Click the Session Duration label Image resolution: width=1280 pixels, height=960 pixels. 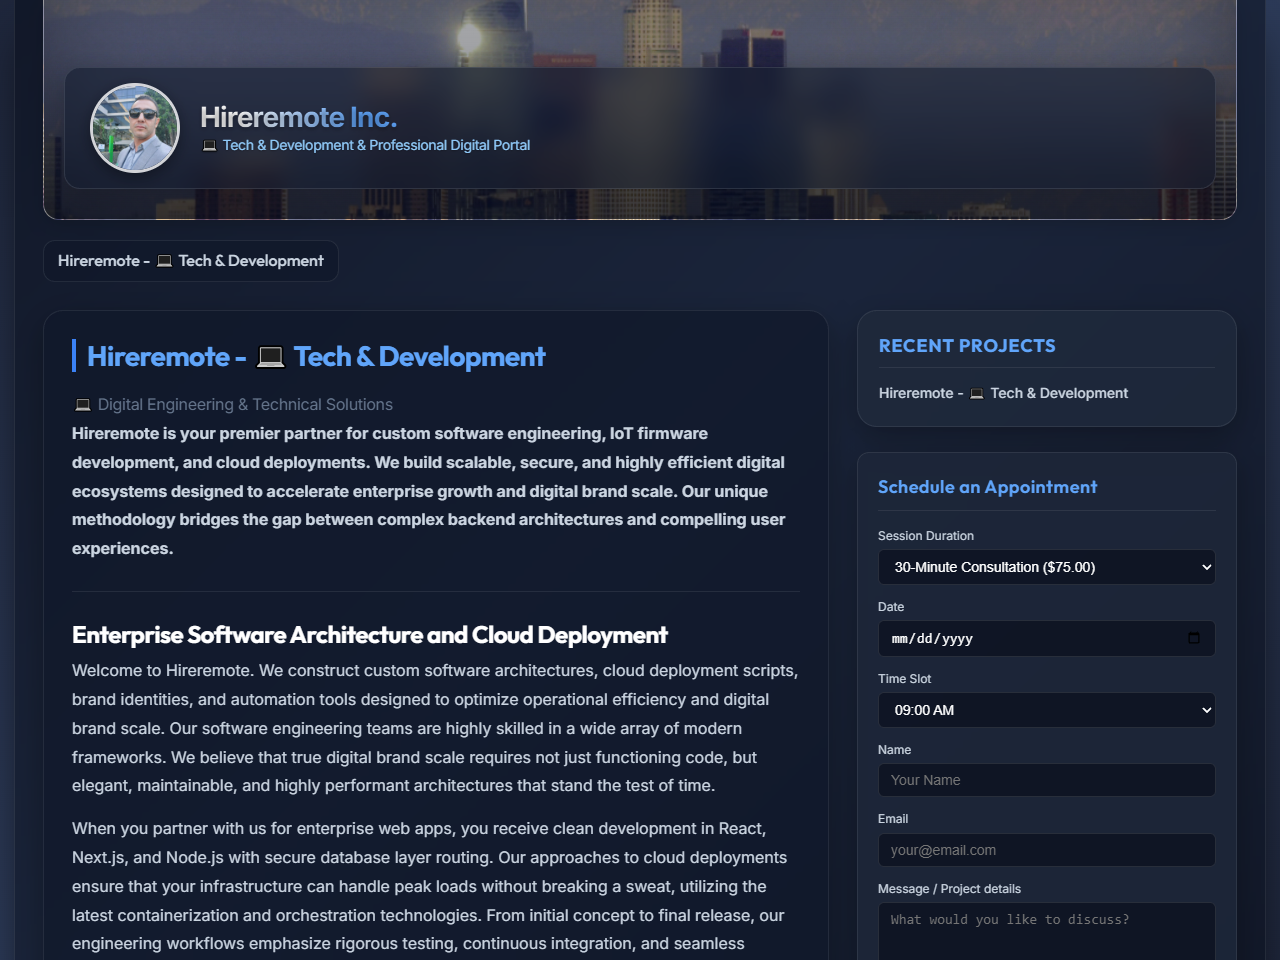(x=926, y=536)
